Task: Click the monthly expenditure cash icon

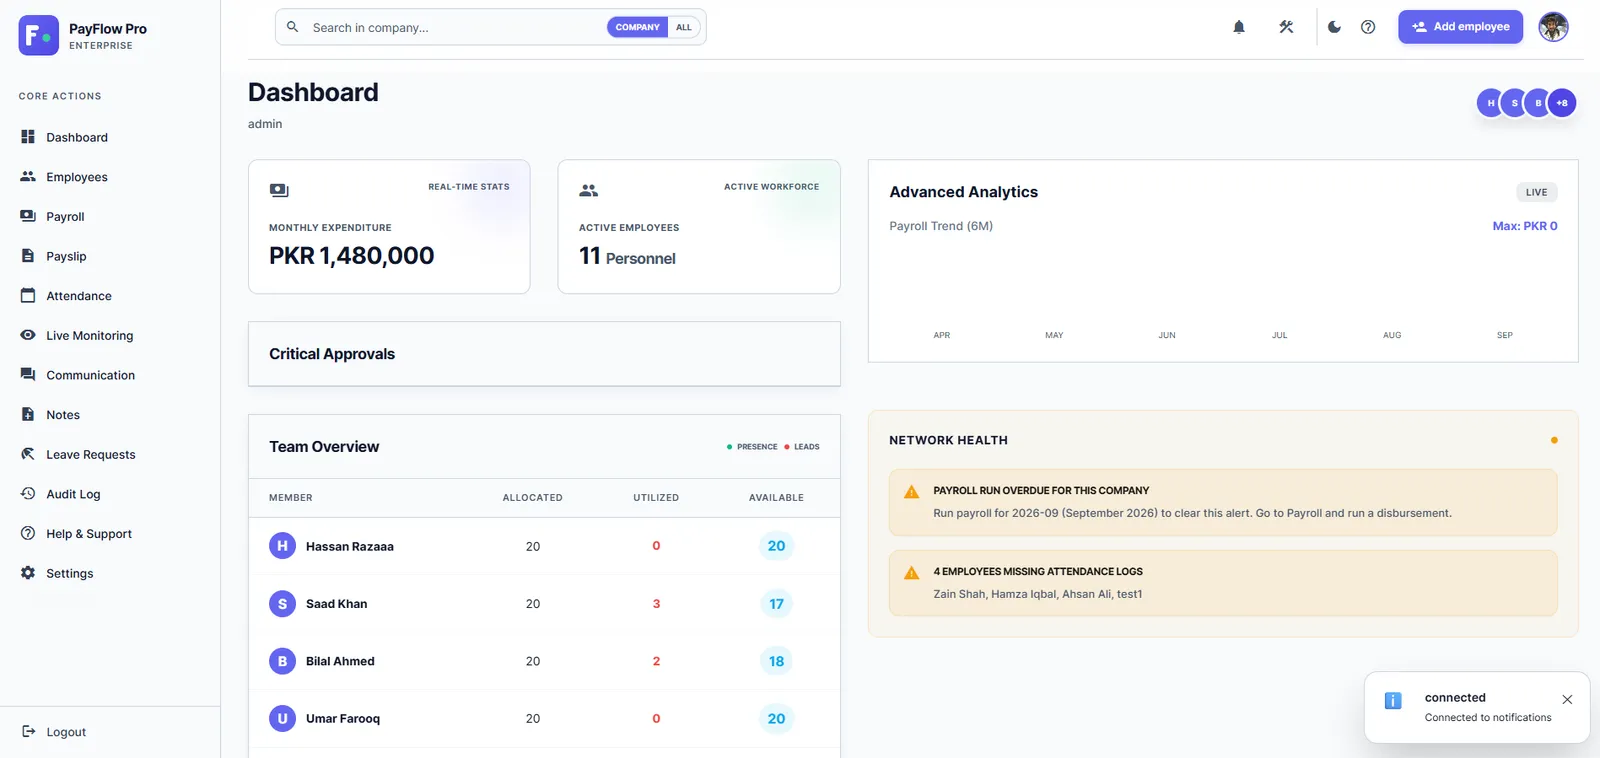Action: point(279,190)
